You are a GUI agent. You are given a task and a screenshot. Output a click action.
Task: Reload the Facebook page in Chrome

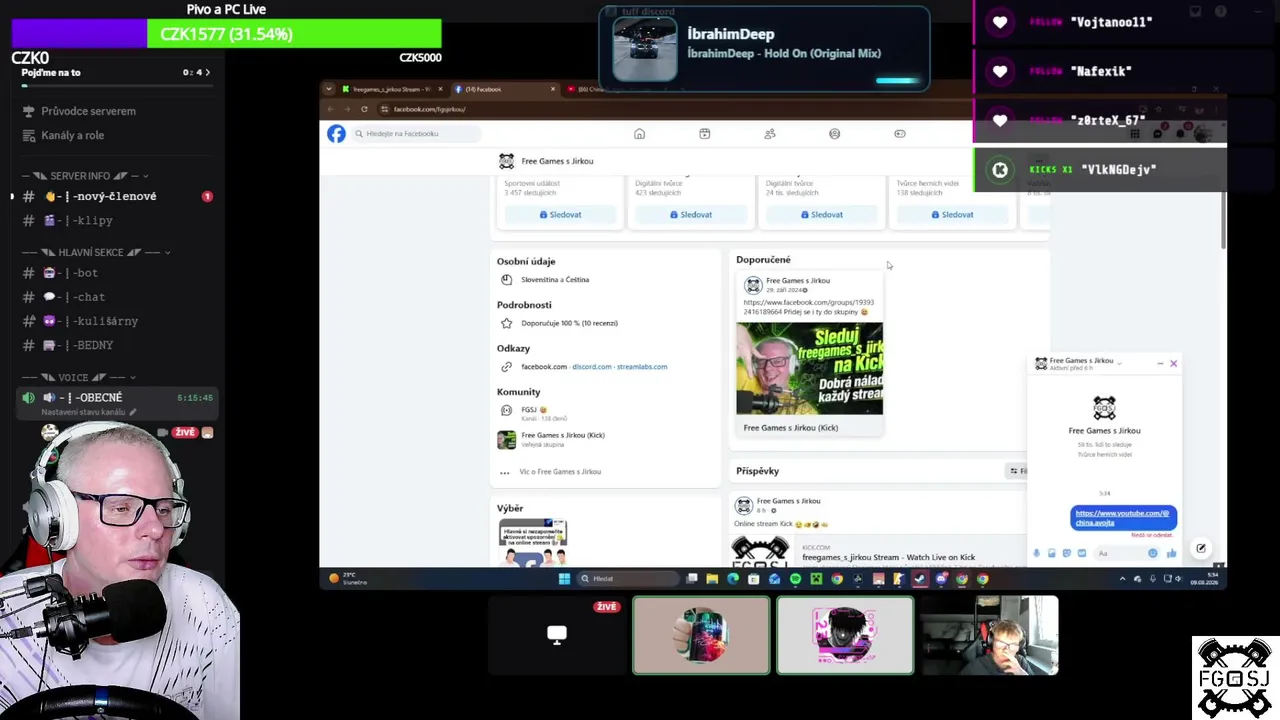click(364, 109)
